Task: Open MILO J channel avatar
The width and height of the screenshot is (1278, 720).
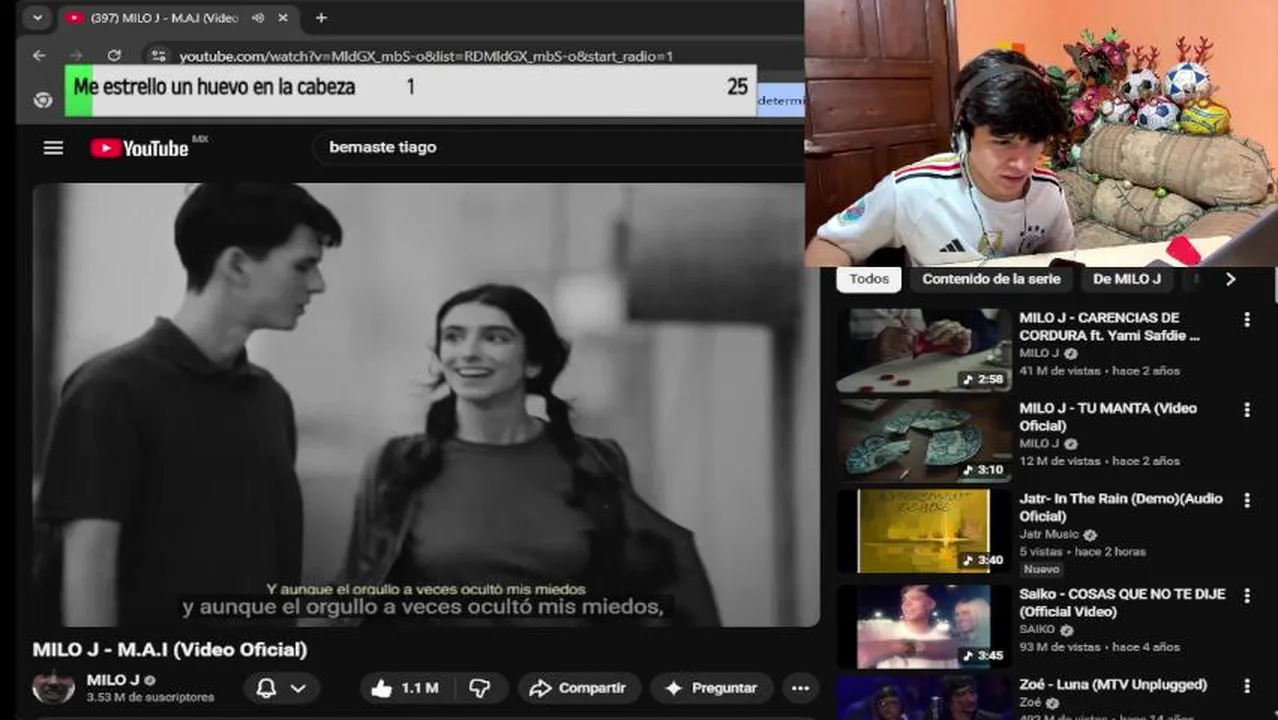Action: [53, 688]
